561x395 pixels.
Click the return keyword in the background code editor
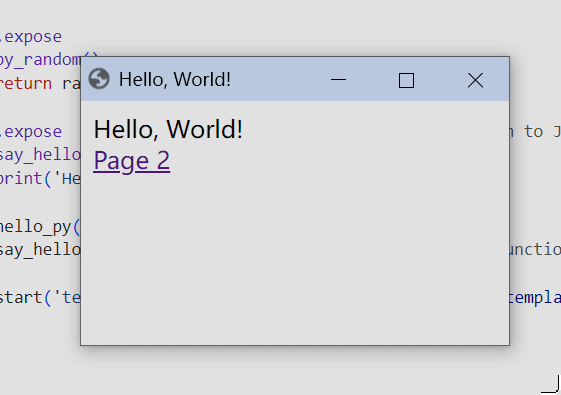point(26,83)
